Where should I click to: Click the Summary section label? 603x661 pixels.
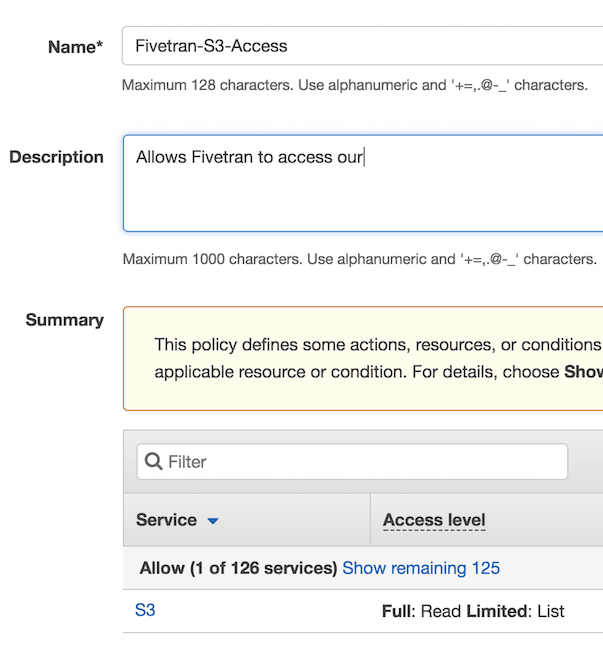(64, 320)
